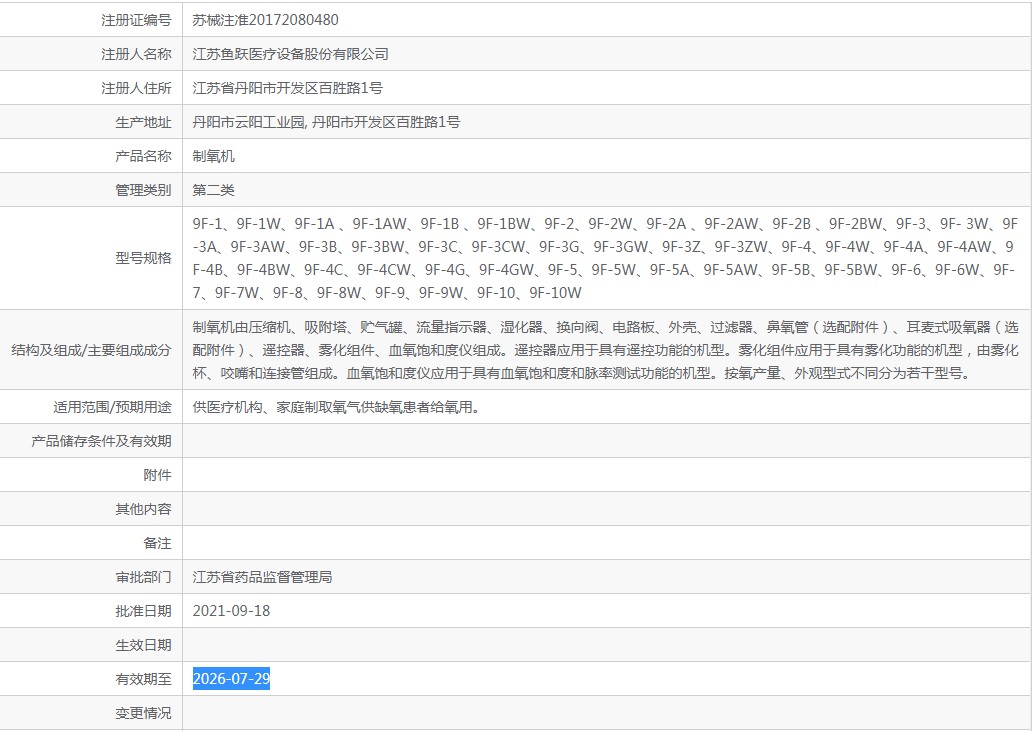
Task: Click the structure description starting 制氧机由压缩机
Action: coord(606,350)
